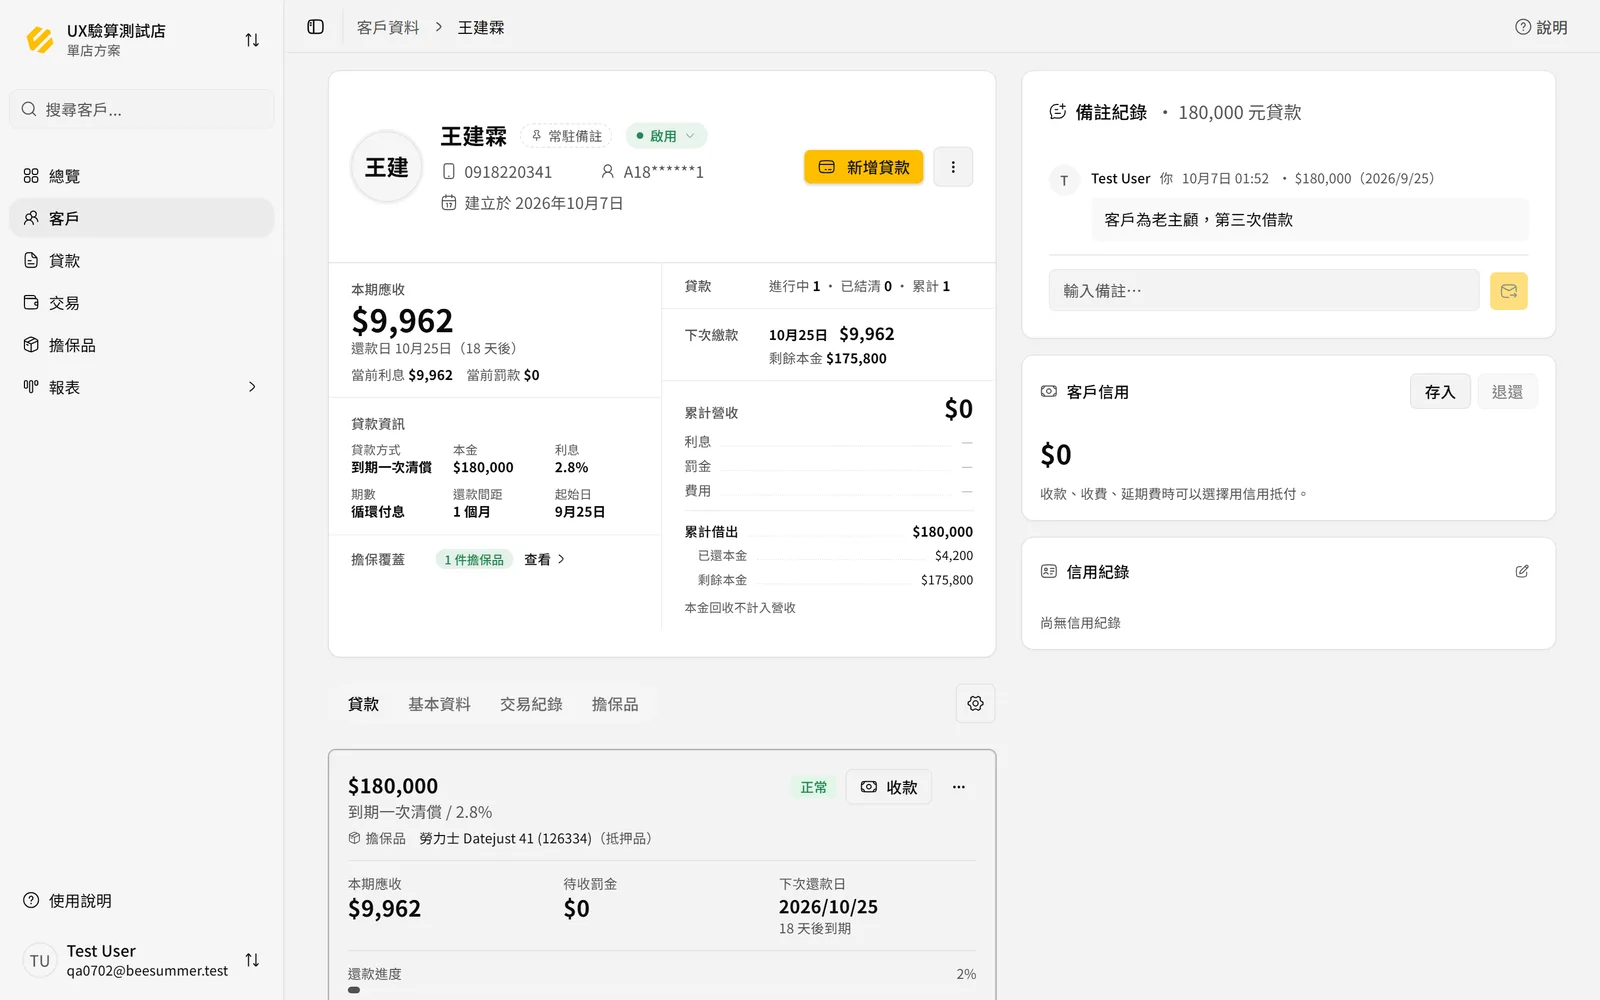Image resolution: width=1600 pixels, height=1000 pixels.
Task: Open 客戶 in the sidebar
Action: click(142, 218)
